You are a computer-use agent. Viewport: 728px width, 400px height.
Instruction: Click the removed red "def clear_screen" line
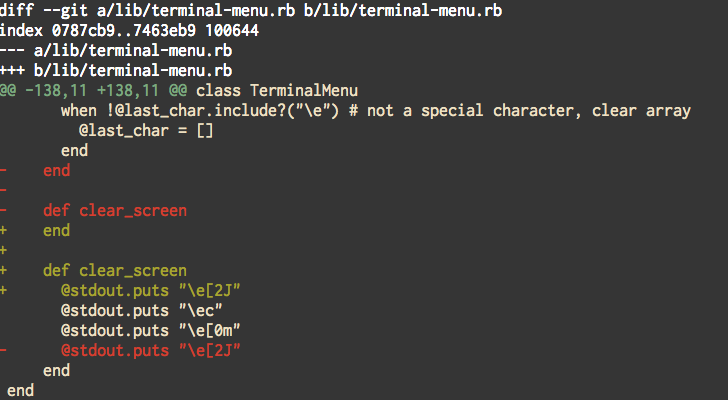pyautogui.click(x=115, y=210)
